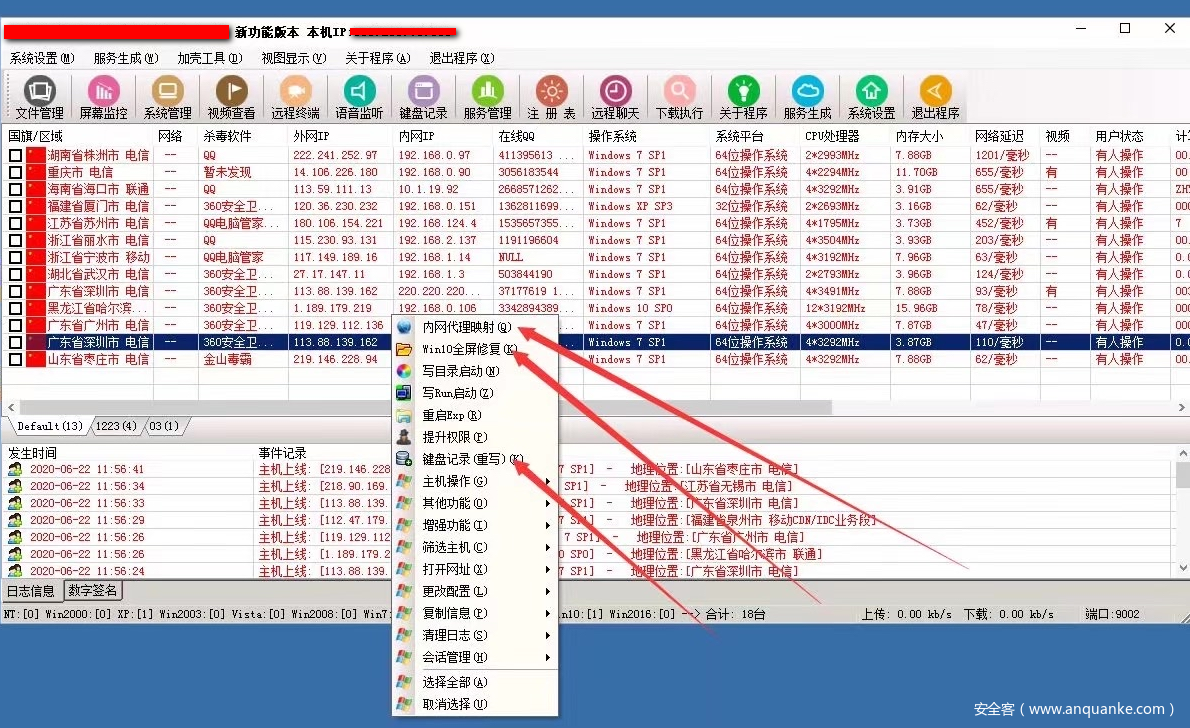Viewport: 1190px width, 728px height.
Task: Choose 选择全部 in the context menu
Action: 455,682
